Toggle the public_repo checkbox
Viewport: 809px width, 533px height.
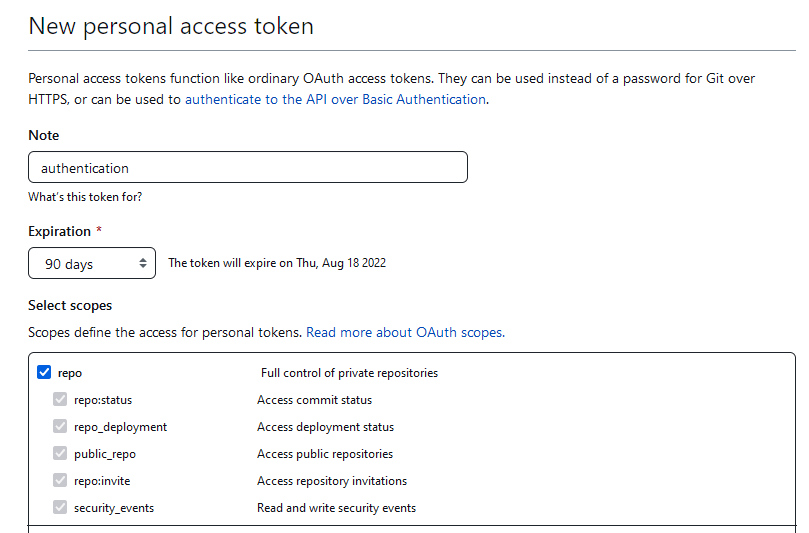60,453
